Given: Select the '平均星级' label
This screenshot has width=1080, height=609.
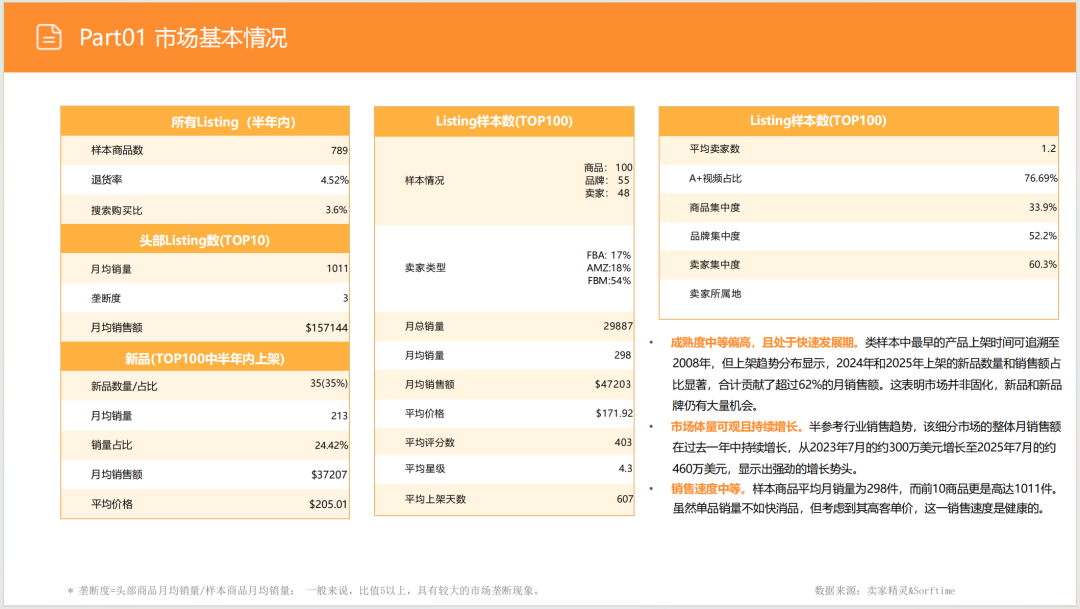Looking at the screenshot, I should coord(425,468).
